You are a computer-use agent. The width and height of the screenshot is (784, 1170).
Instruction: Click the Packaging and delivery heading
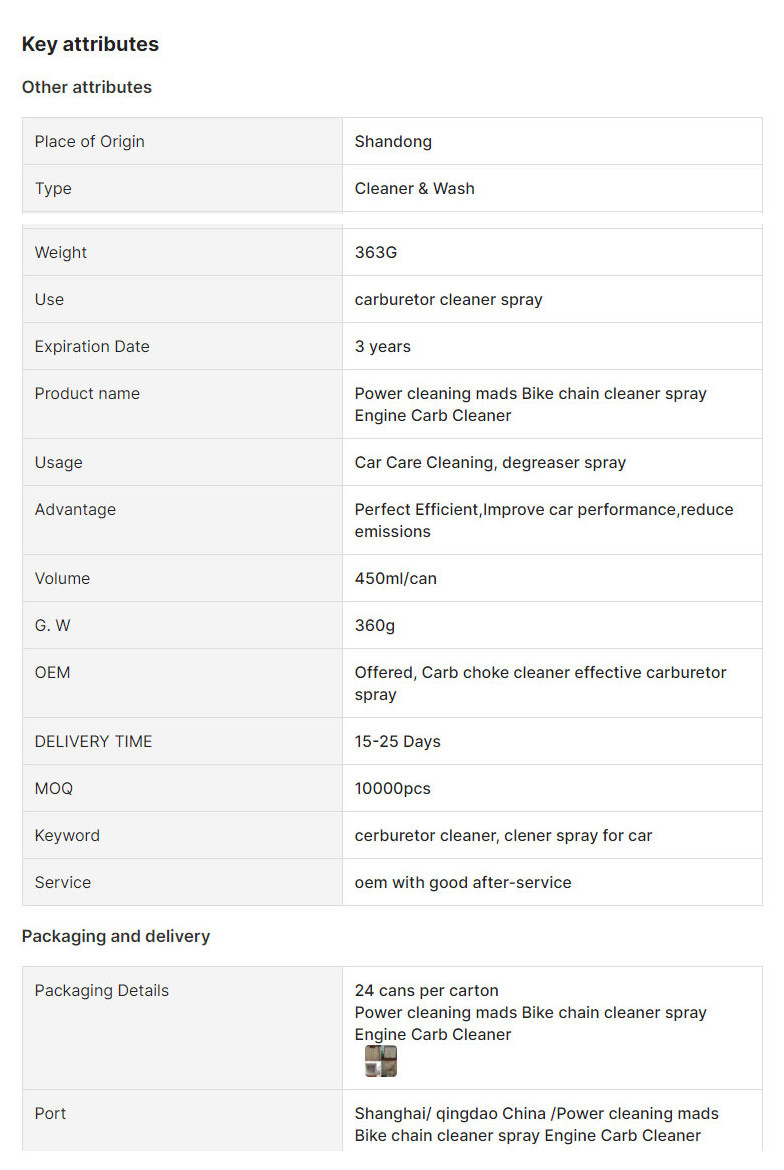coord(116,936)
